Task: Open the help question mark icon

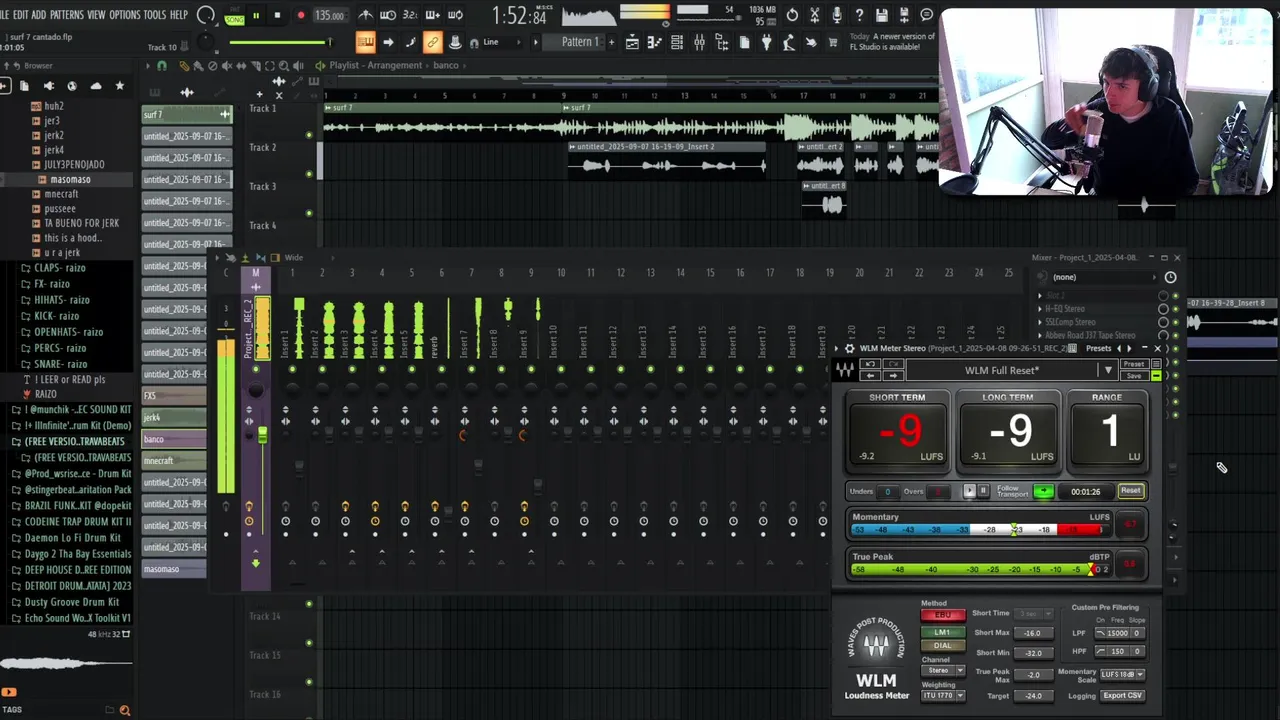Action: 858,15
